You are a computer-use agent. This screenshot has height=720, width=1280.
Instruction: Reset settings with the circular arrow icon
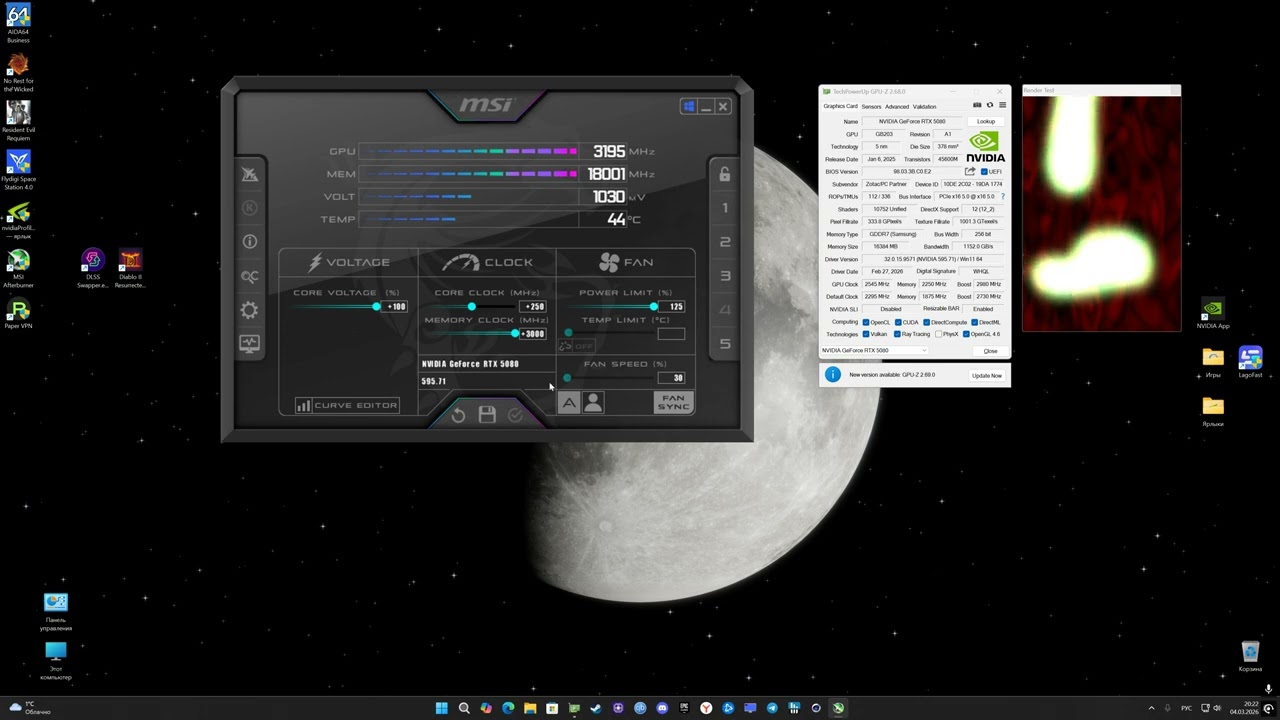coord(458,415)
